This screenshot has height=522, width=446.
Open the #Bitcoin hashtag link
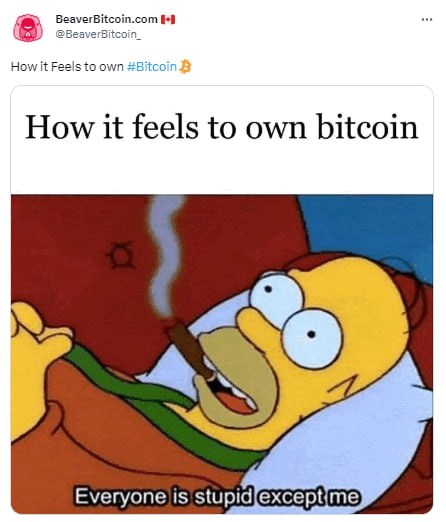[x=152, y=67]
